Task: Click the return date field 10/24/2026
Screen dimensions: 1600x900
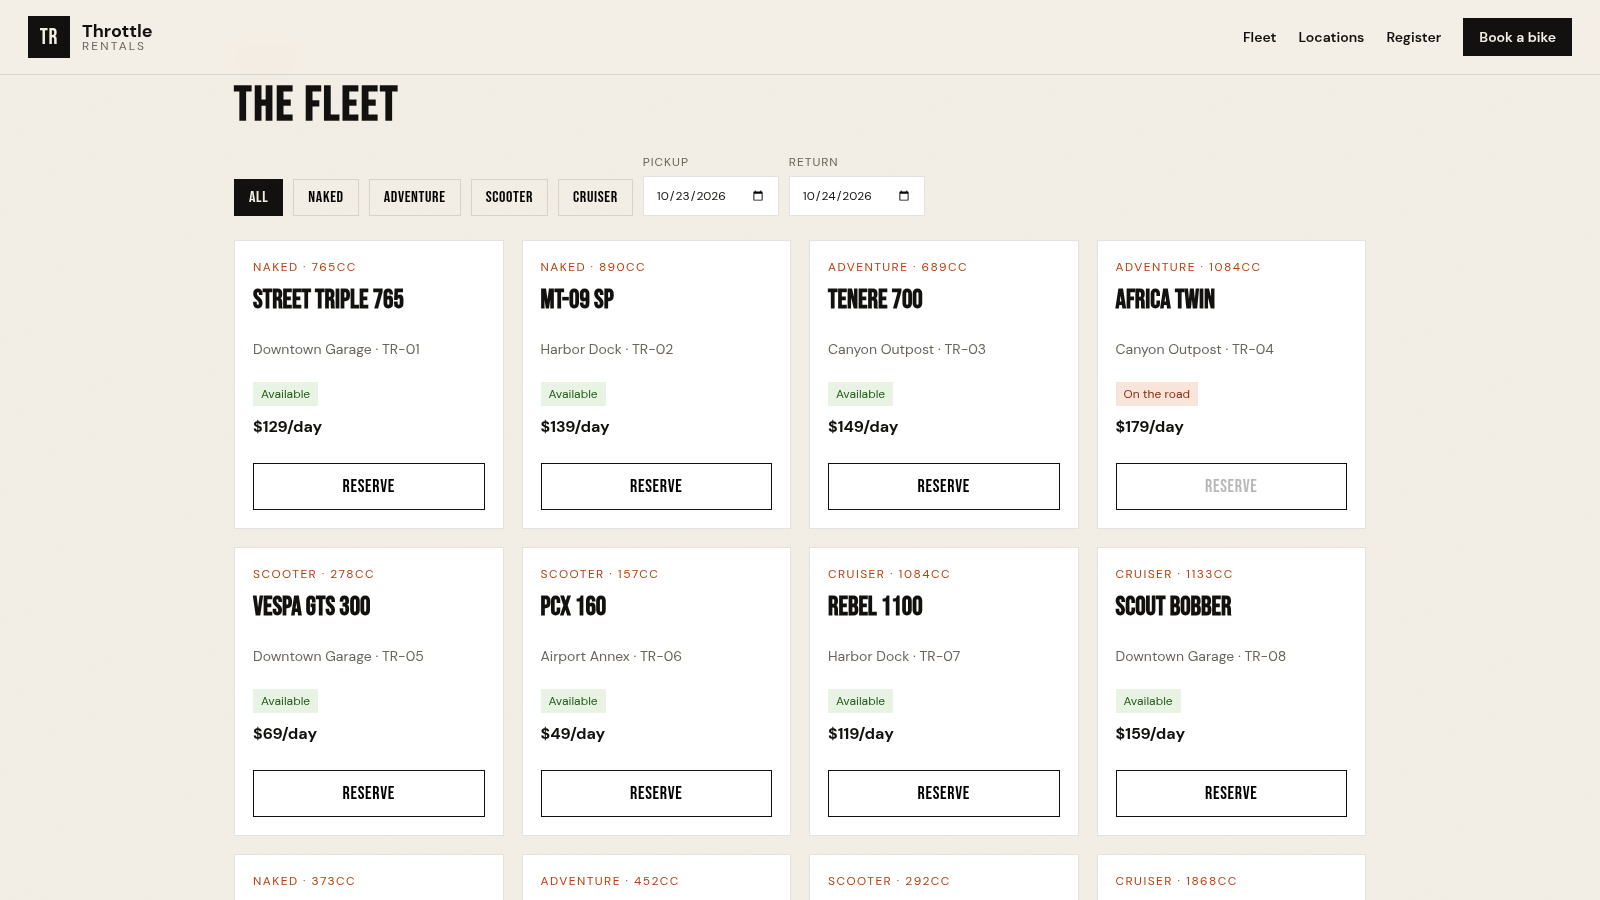Action: coord(857,196)
